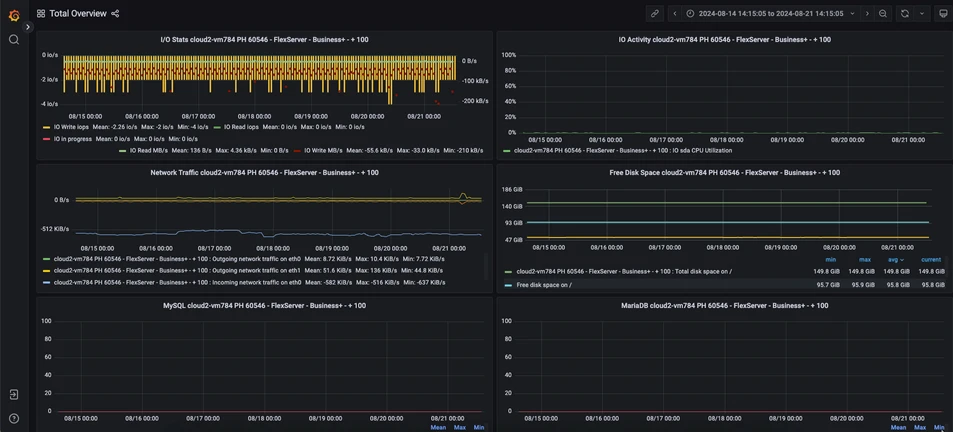Toggle Free disk space series in legend
Image resolution: width=953 pixels, height=432 pixels.
(543, 285)
